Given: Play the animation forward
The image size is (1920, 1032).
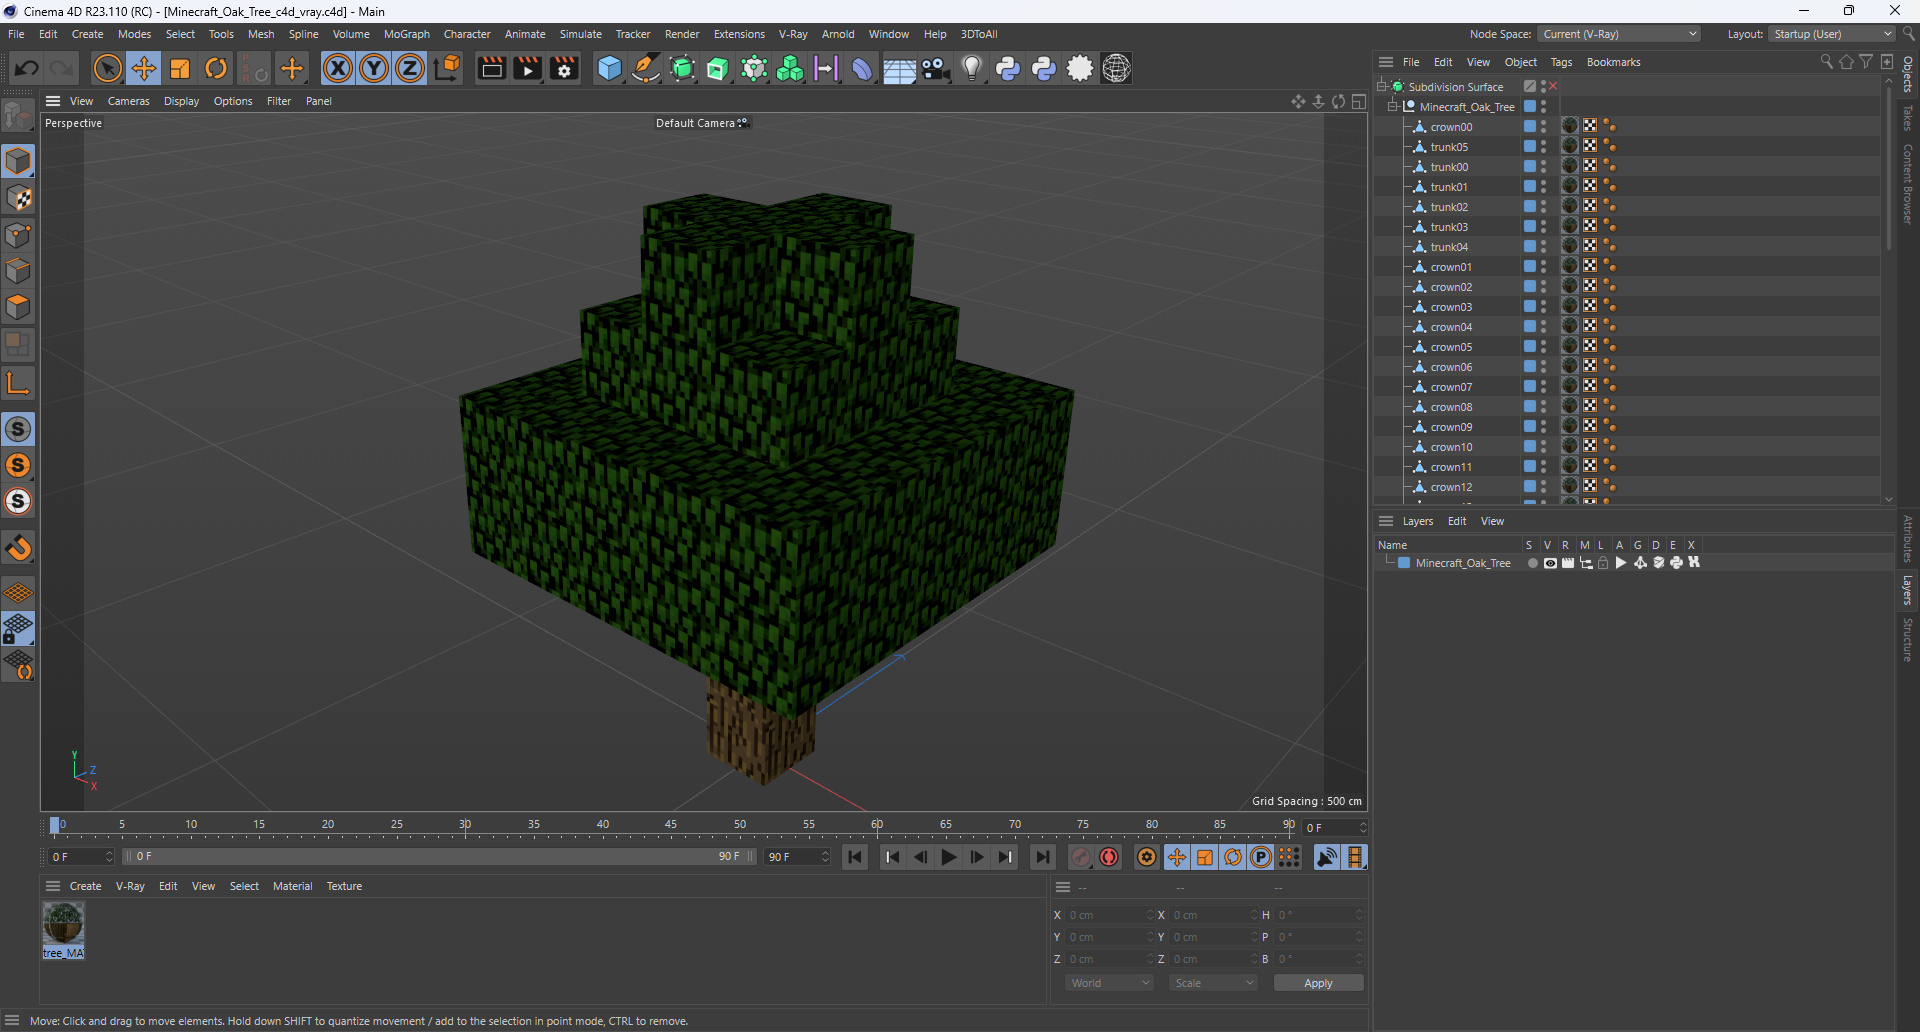Looking at the screenshot, I should pos(949,857).
